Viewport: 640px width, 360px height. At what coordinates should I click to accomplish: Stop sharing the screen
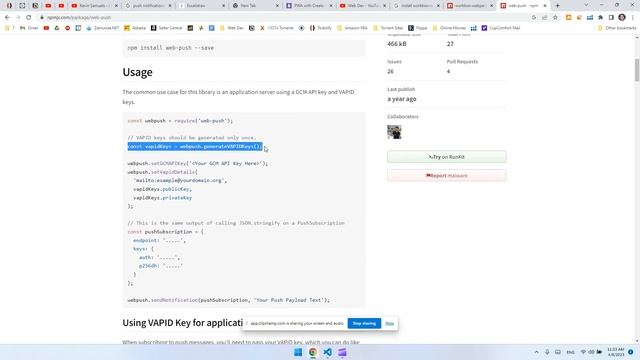click(x=364, y=323)
